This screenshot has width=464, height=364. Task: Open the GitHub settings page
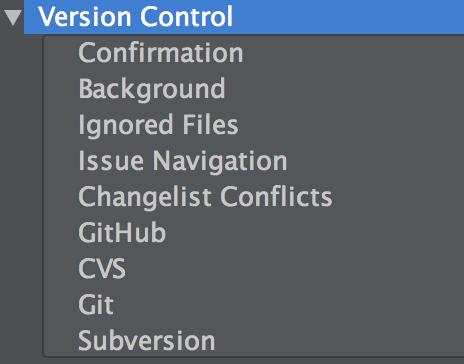pos(122,232)
